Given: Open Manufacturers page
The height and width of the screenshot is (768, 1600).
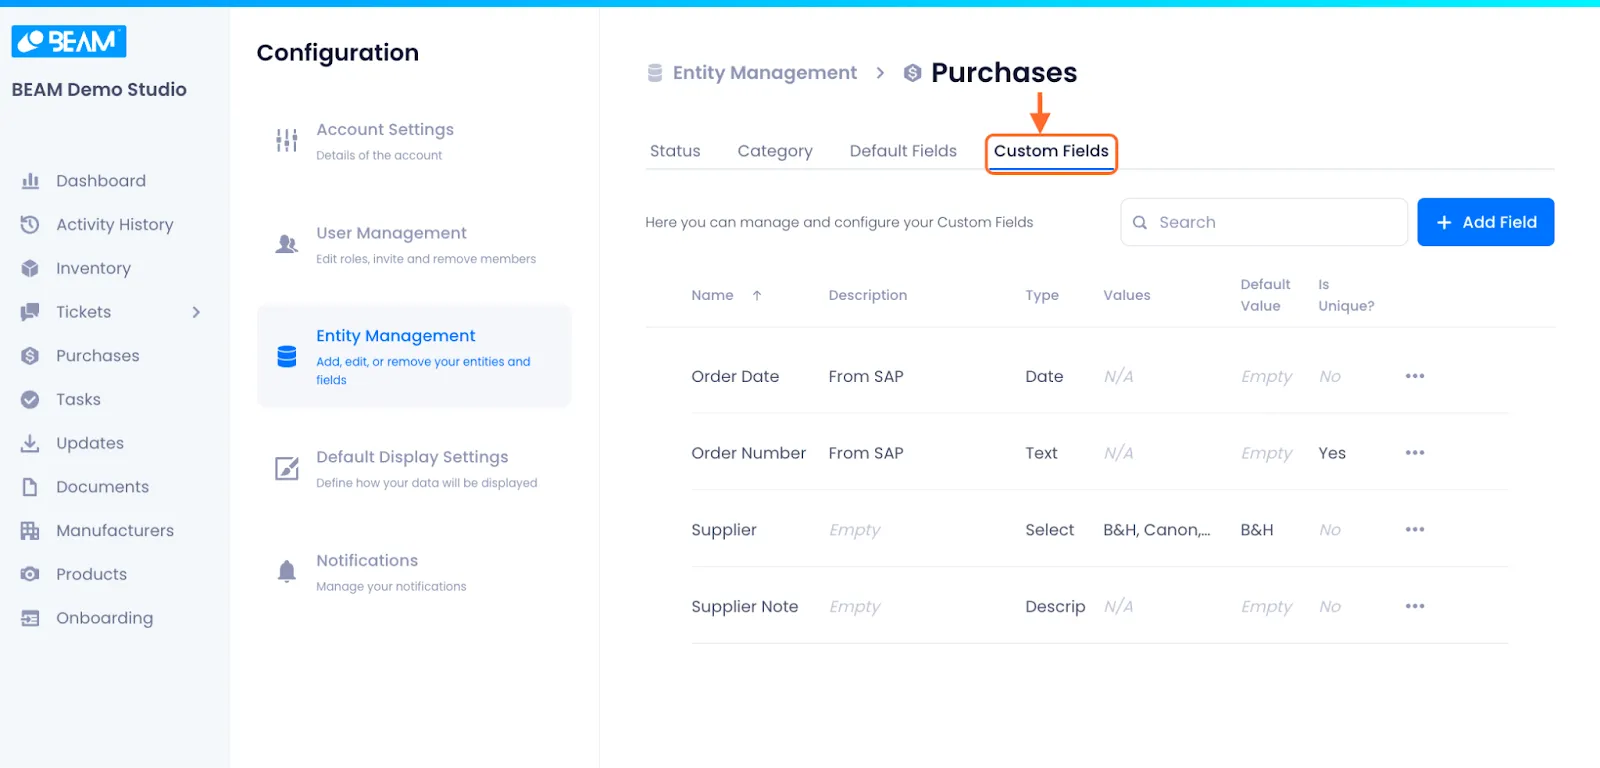Looking at the screenshot, I should coord(115,530).
